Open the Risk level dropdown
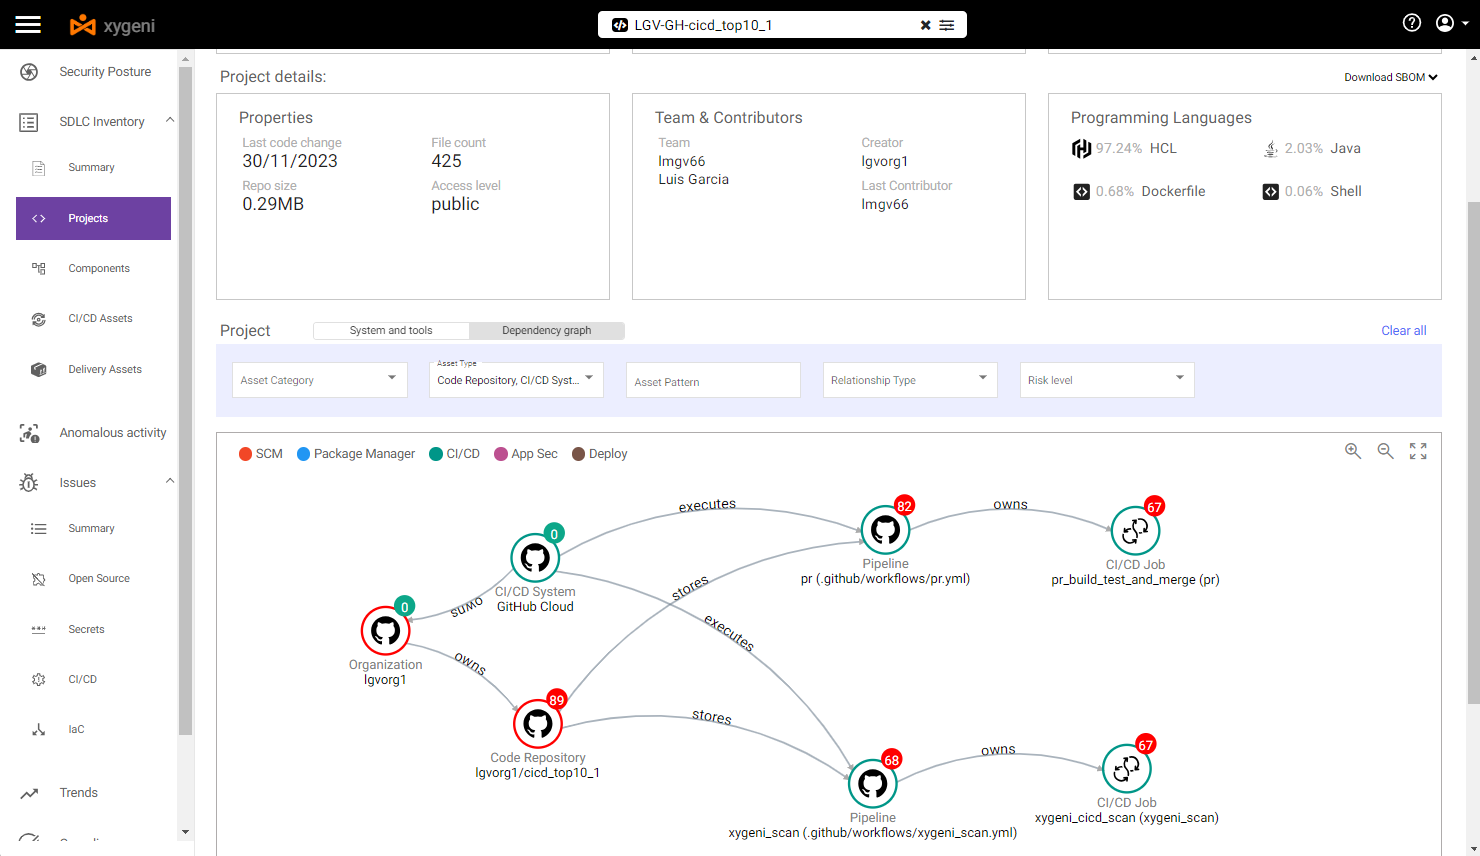 tap(1107, 380)
